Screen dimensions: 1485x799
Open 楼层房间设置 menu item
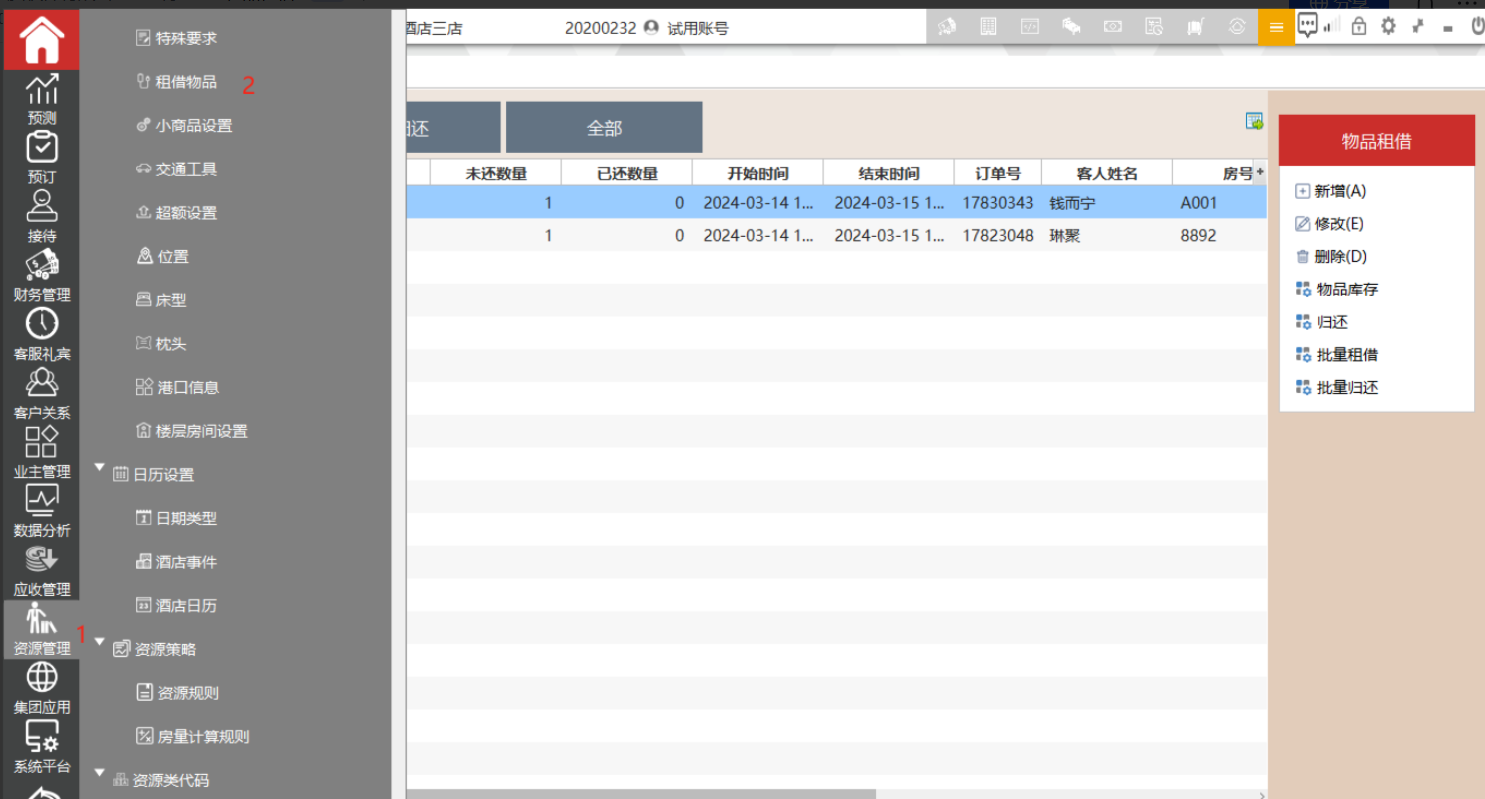point(201,431)
